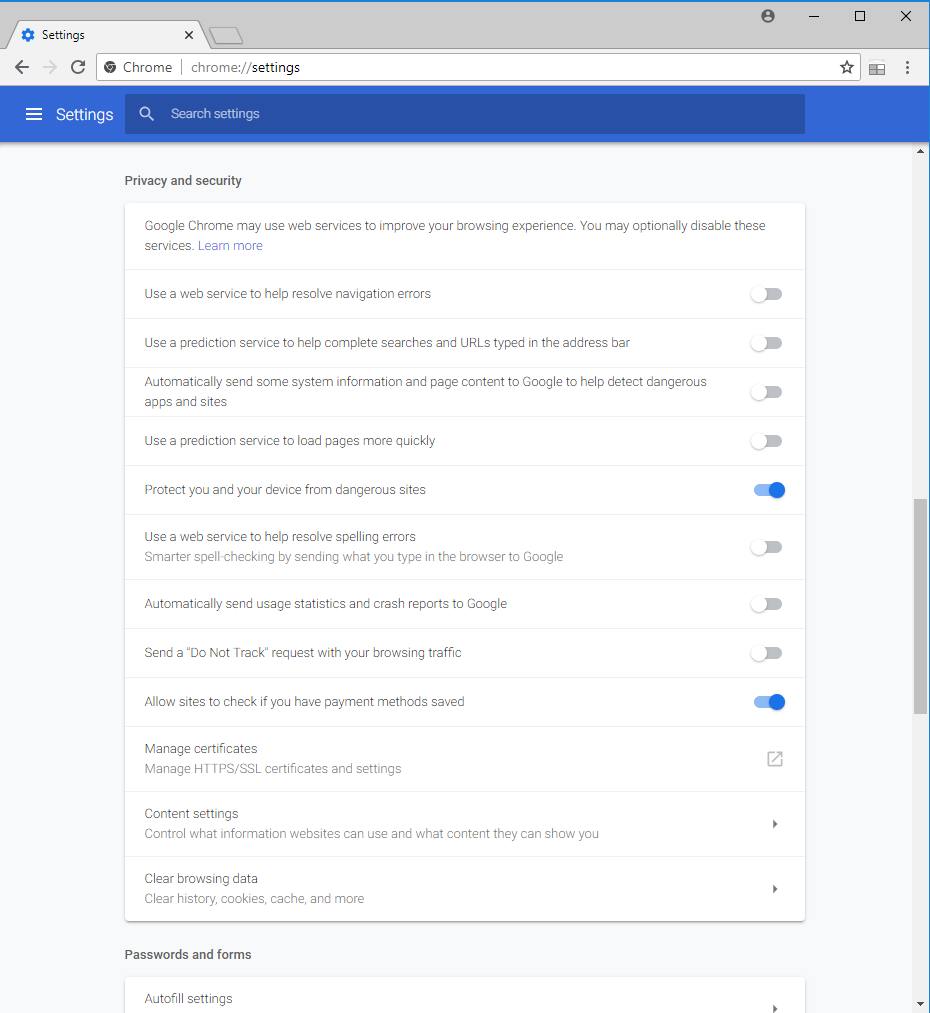Toggle sending system information to Google
Screen dimensions: 930x1013
click(x=767, y=392)
